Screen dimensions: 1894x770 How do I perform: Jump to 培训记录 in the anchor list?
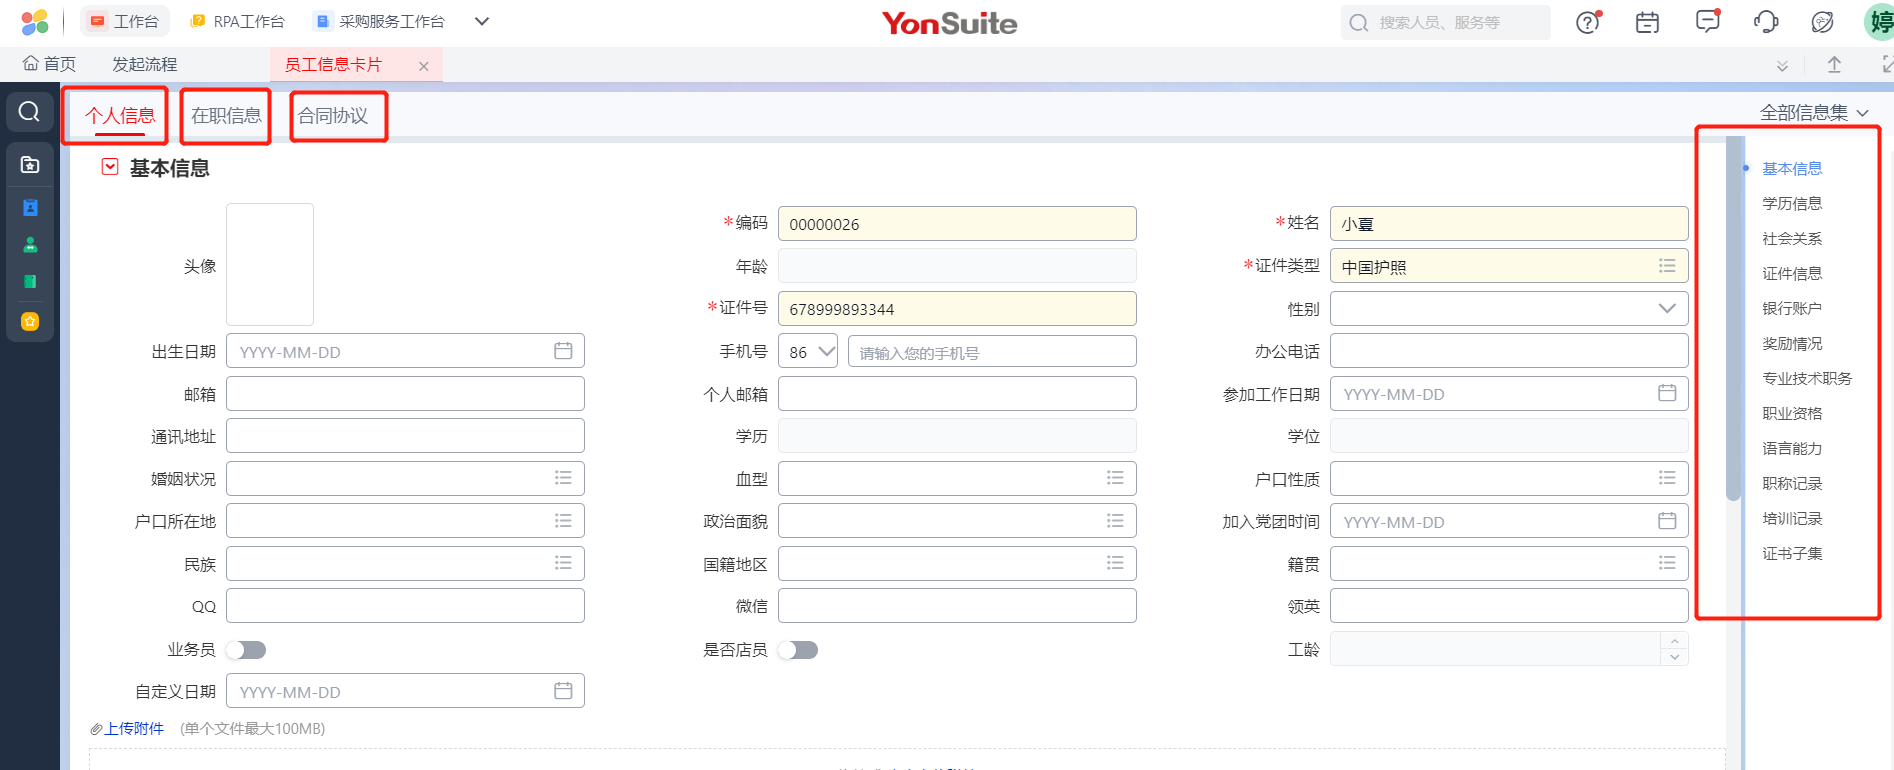point(1792,518)
